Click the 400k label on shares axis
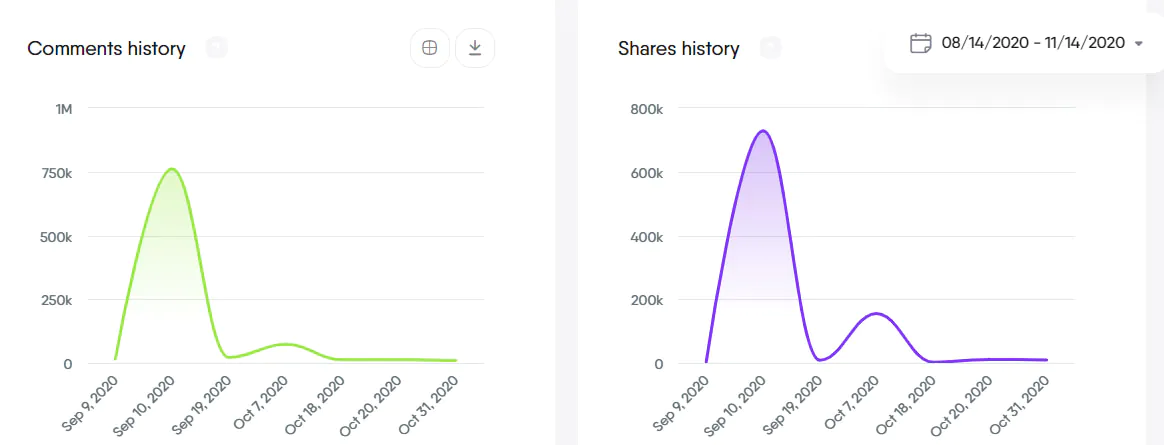The height and width of the screenshot is (445, 1164). [x=646, y=237]
